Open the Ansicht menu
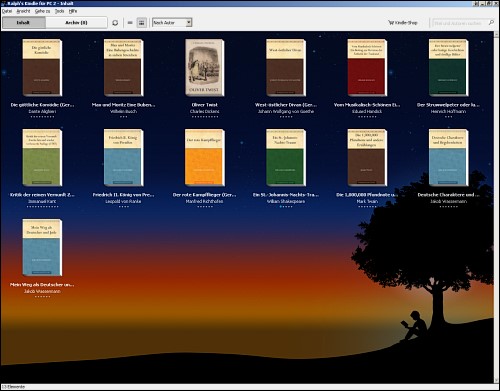The height and width of the screenshot is (391, 500). click(23, 11)
